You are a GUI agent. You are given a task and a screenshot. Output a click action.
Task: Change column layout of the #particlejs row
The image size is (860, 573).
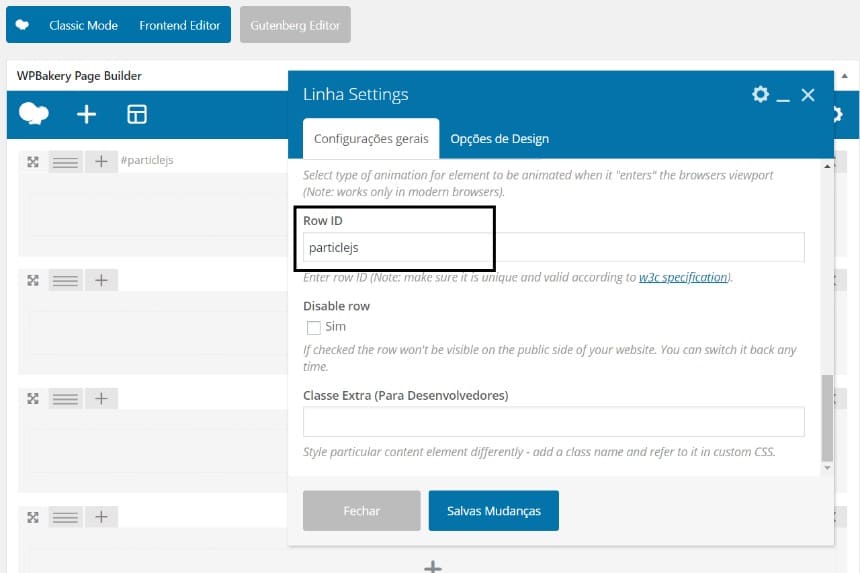(65, 162)
